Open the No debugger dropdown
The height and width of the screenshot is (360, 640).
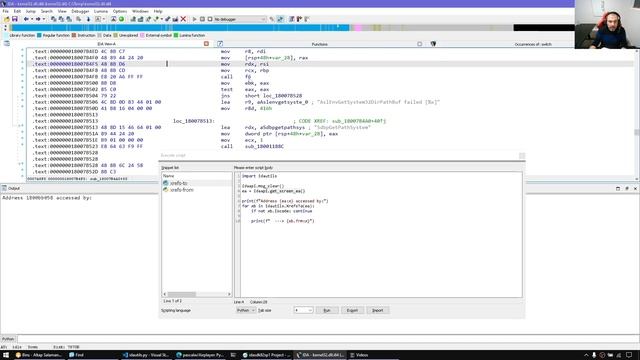(240, 19)
